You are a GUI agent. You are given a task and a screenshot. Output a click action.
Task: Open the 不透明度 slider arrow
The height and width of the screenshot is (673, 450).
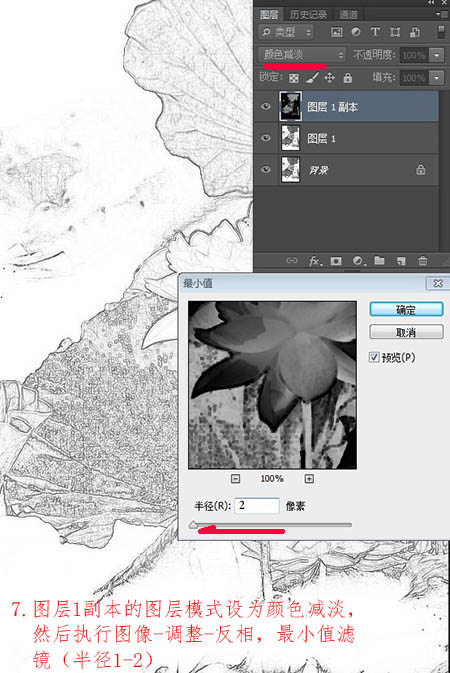[437, 55]
